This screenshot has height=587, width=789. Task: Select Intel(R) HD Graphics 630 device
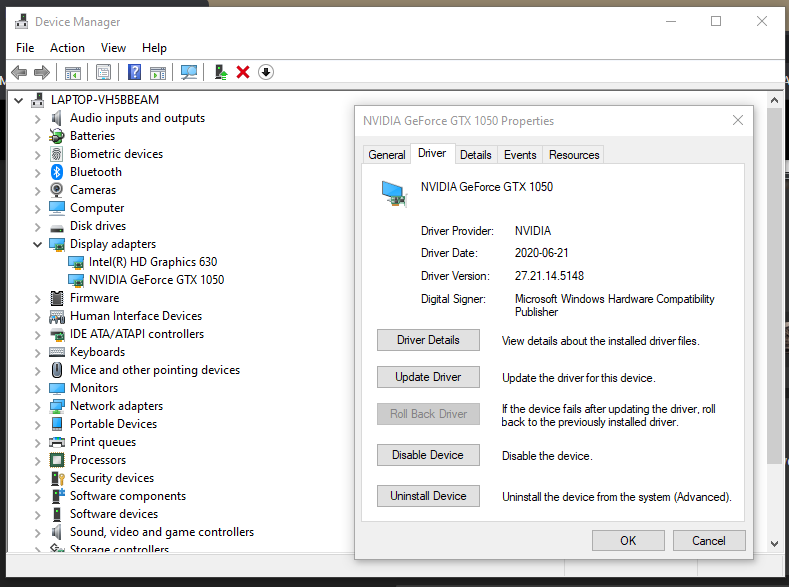(152, 262)
